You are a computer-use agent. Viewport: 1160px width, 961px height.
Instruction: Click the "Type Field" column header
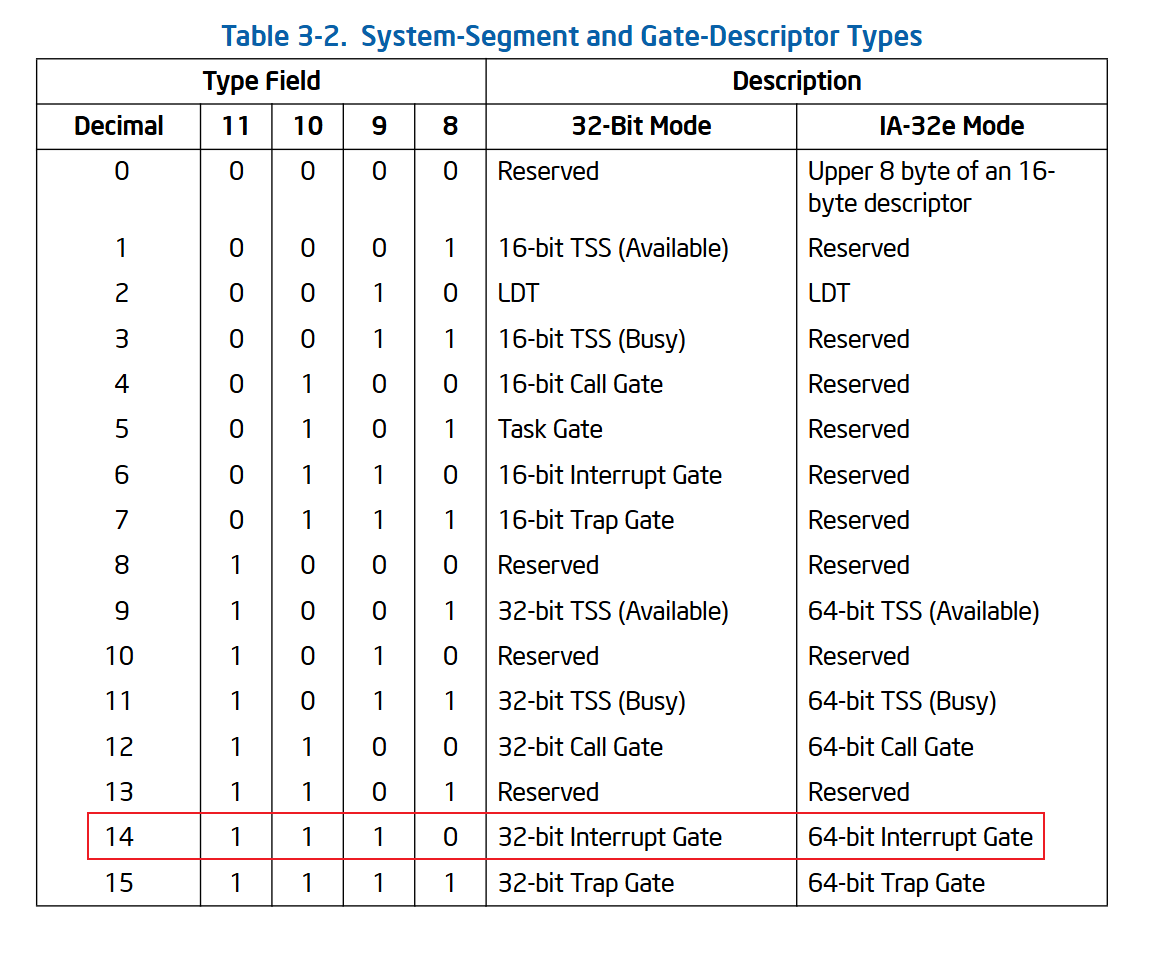coord(261,82)
